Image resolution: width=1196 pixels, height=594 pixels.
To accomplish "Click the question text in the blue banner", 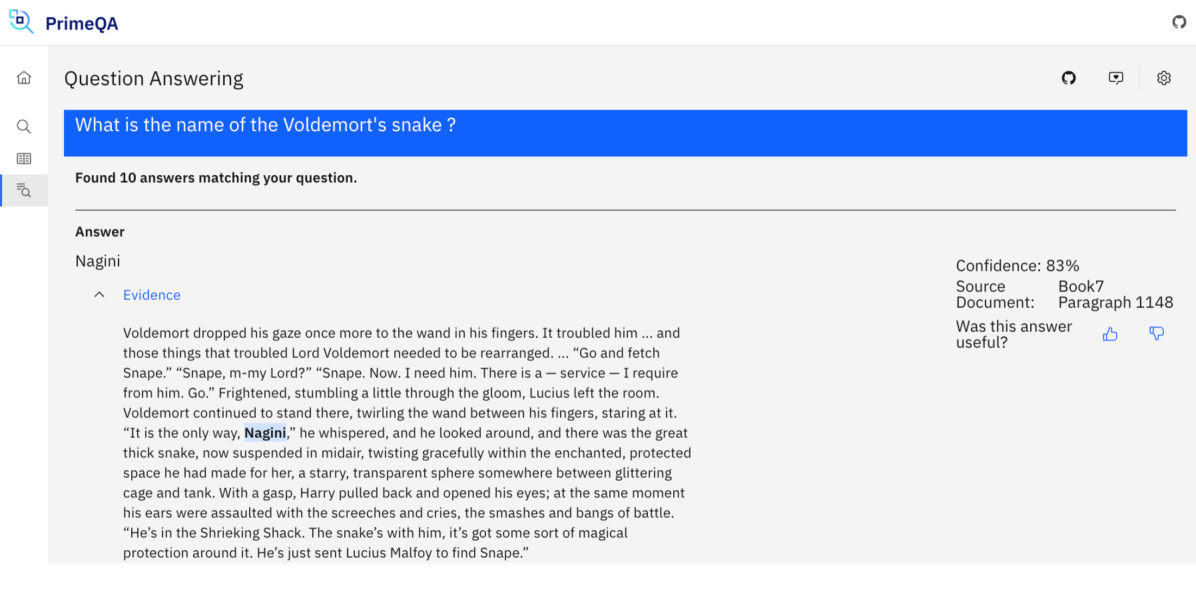I will (265, 125).
